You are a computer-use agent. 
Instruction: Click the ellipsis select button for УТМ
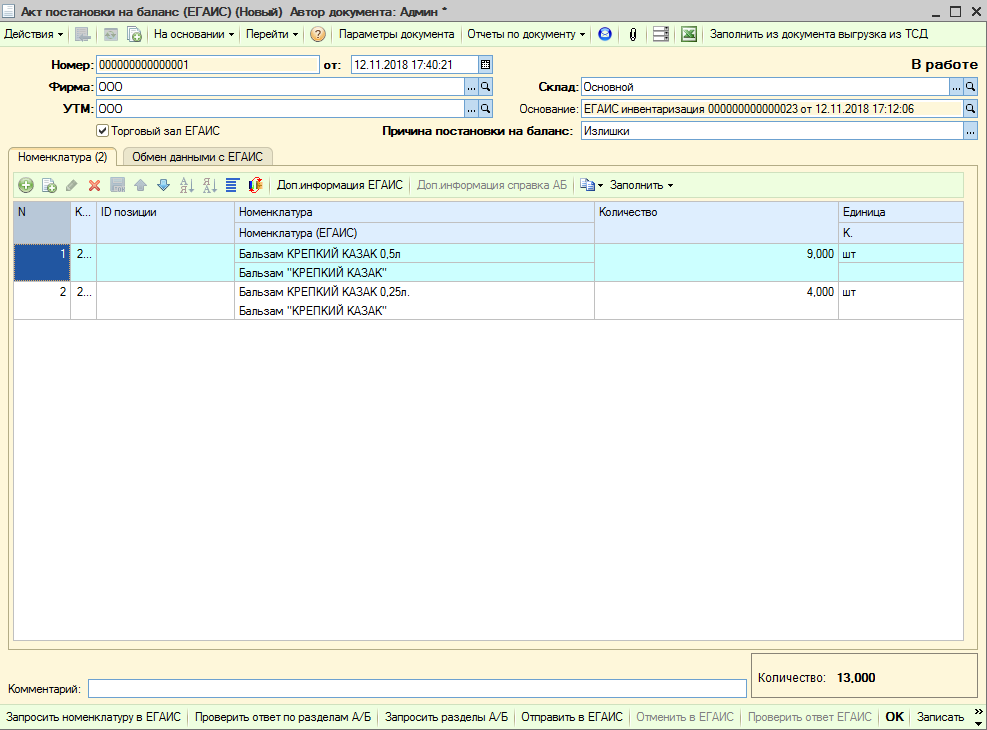(x=471, y=109)
